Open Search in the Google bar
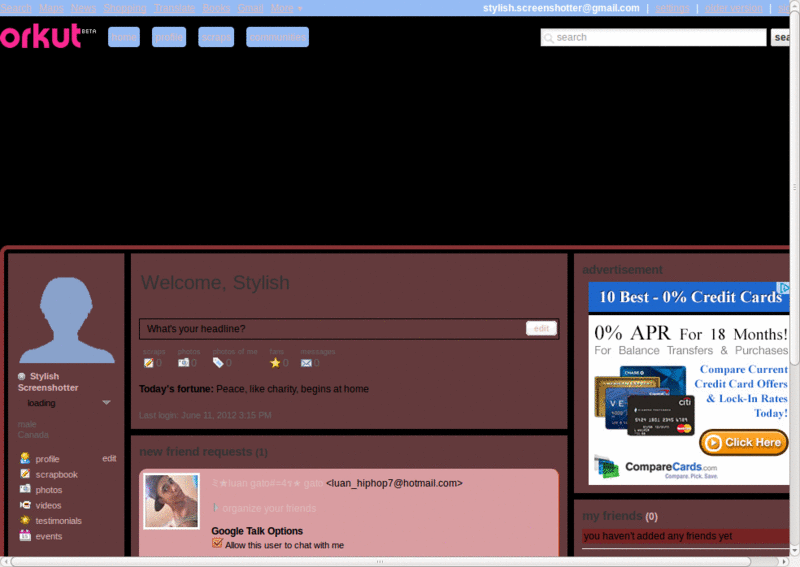 pyautogui.click(x=15, y=8)
